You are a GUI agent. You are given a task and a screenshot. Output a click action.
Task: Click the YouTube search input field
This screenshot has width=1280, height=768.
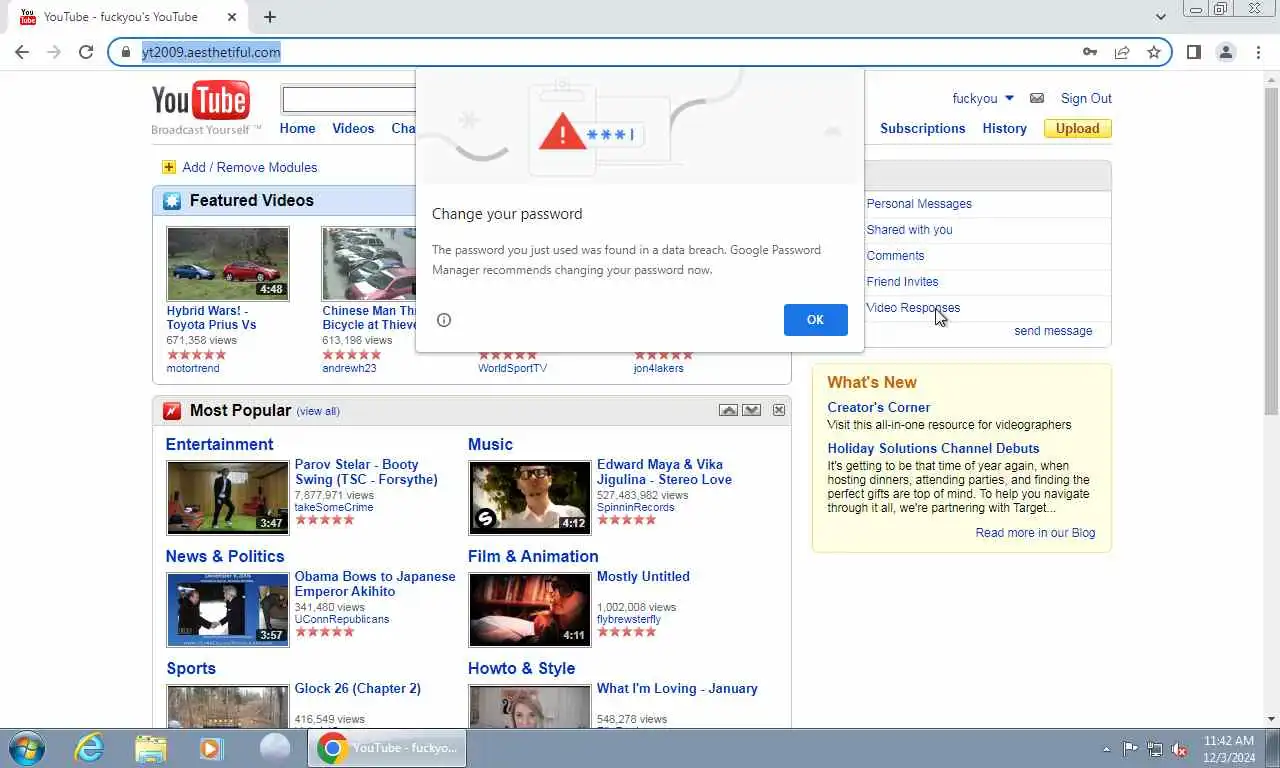coord(349,99)
